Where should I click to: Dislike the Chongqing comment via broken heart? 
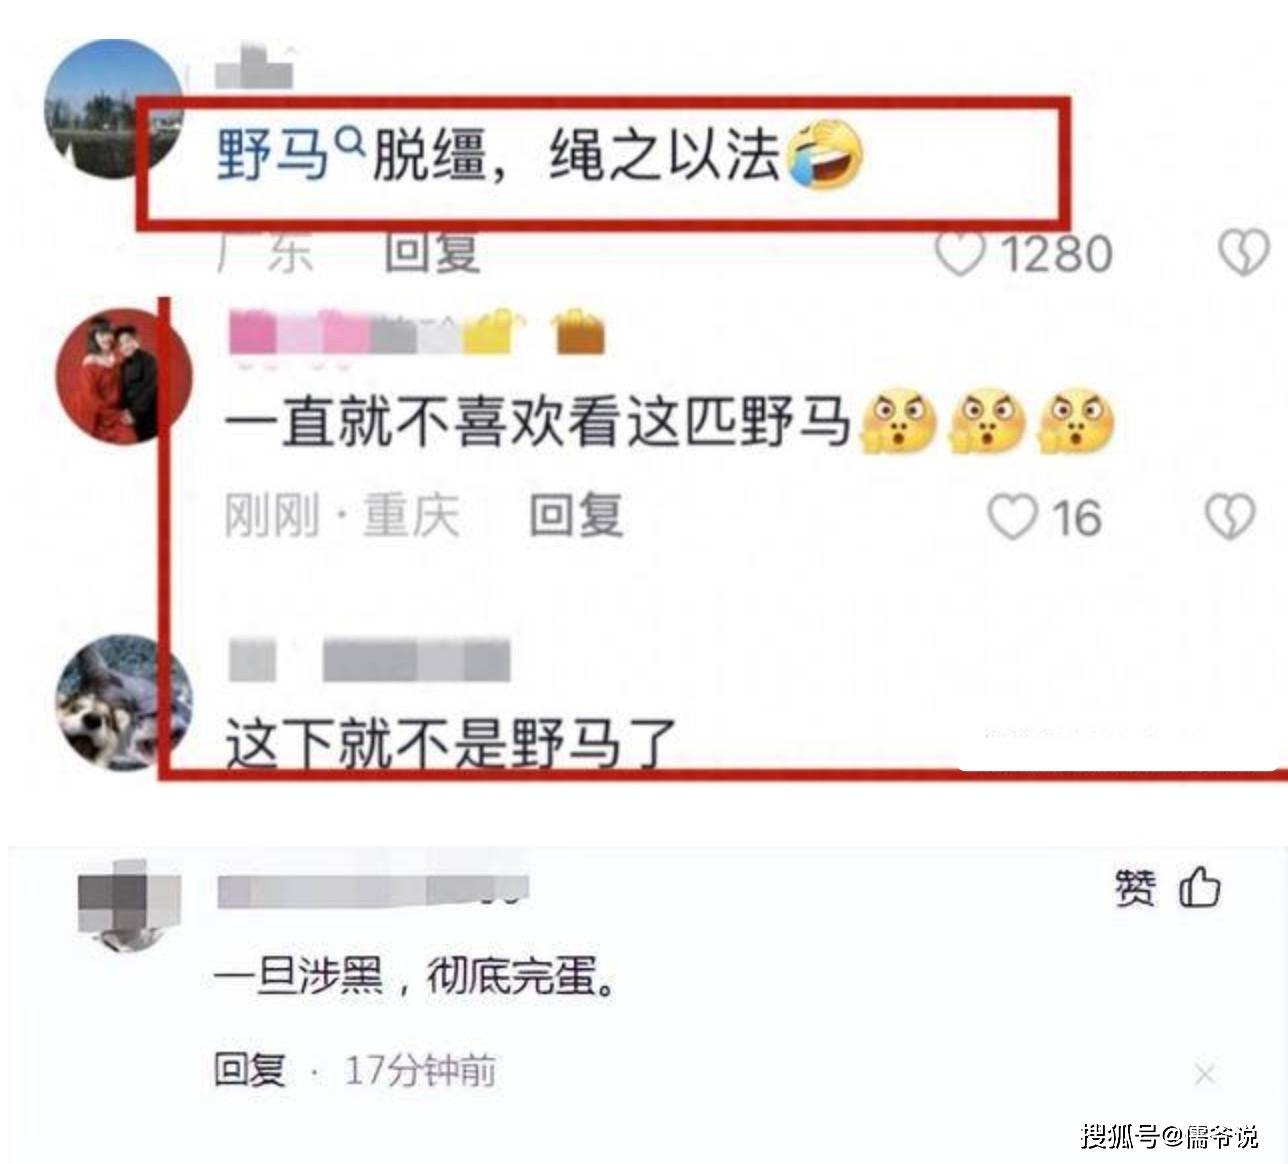tap(1229, 516)
